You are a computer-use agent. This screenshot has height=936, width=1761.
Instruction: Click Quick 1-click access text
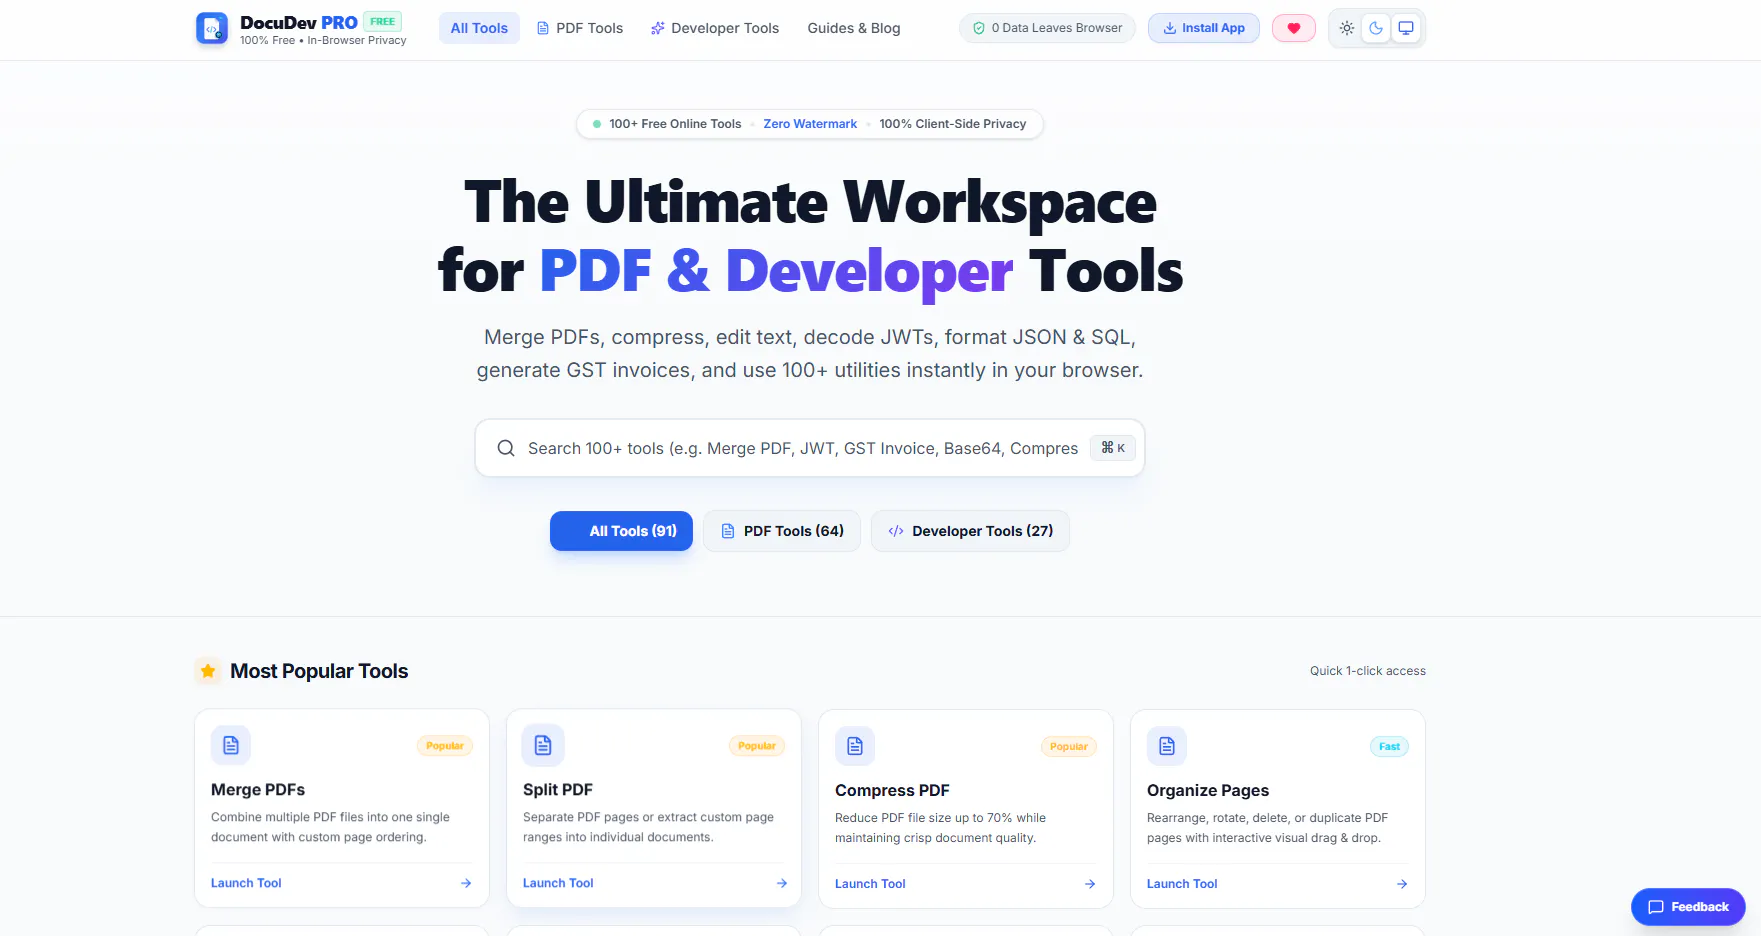click(1368, 671)
